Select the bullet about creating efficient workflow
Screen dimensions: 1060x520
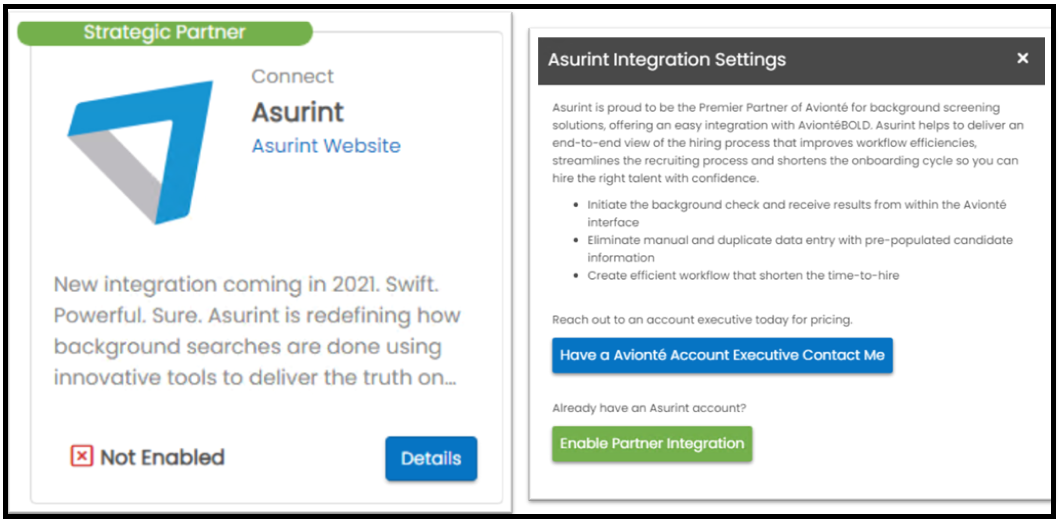pyautogui.click(x=743, y=275)
